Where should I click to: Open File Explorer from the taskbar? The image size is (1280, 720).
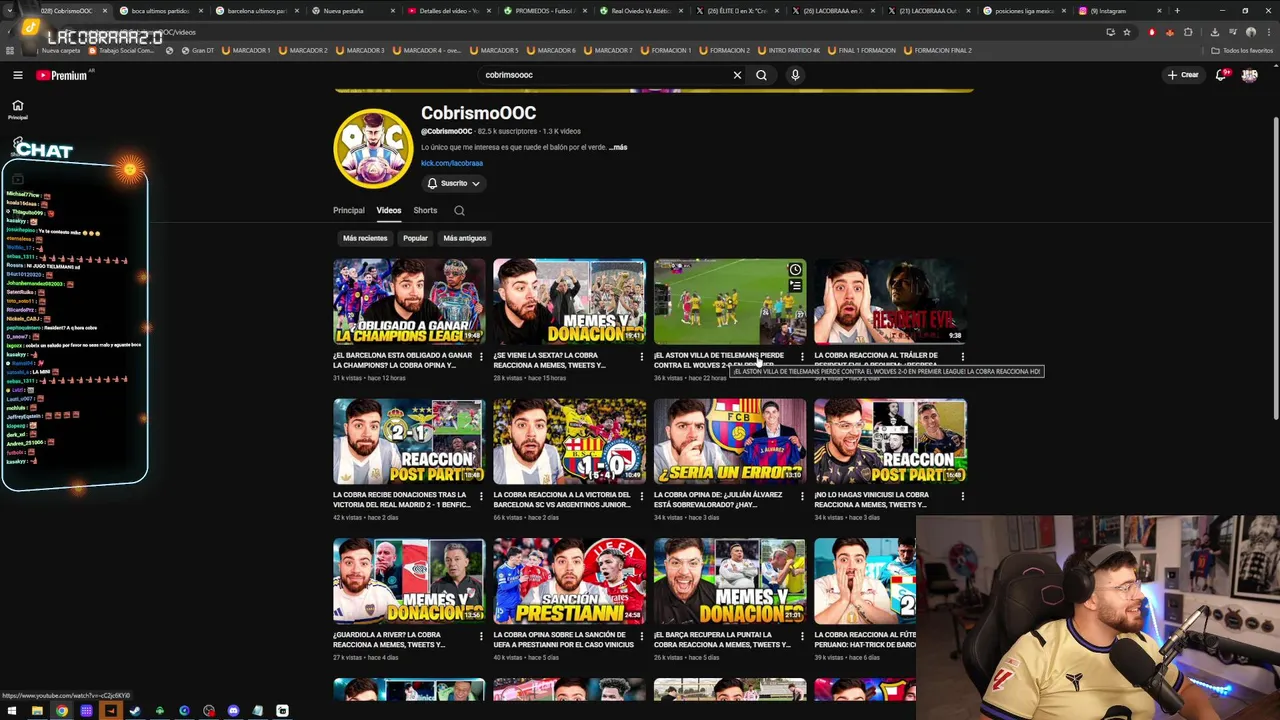click(37, 711)
